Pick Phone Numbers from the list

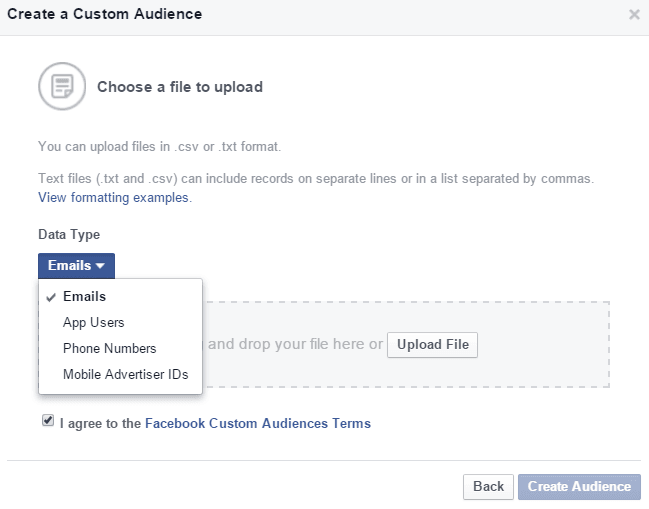pyautogui.click(x=120, y=348)
